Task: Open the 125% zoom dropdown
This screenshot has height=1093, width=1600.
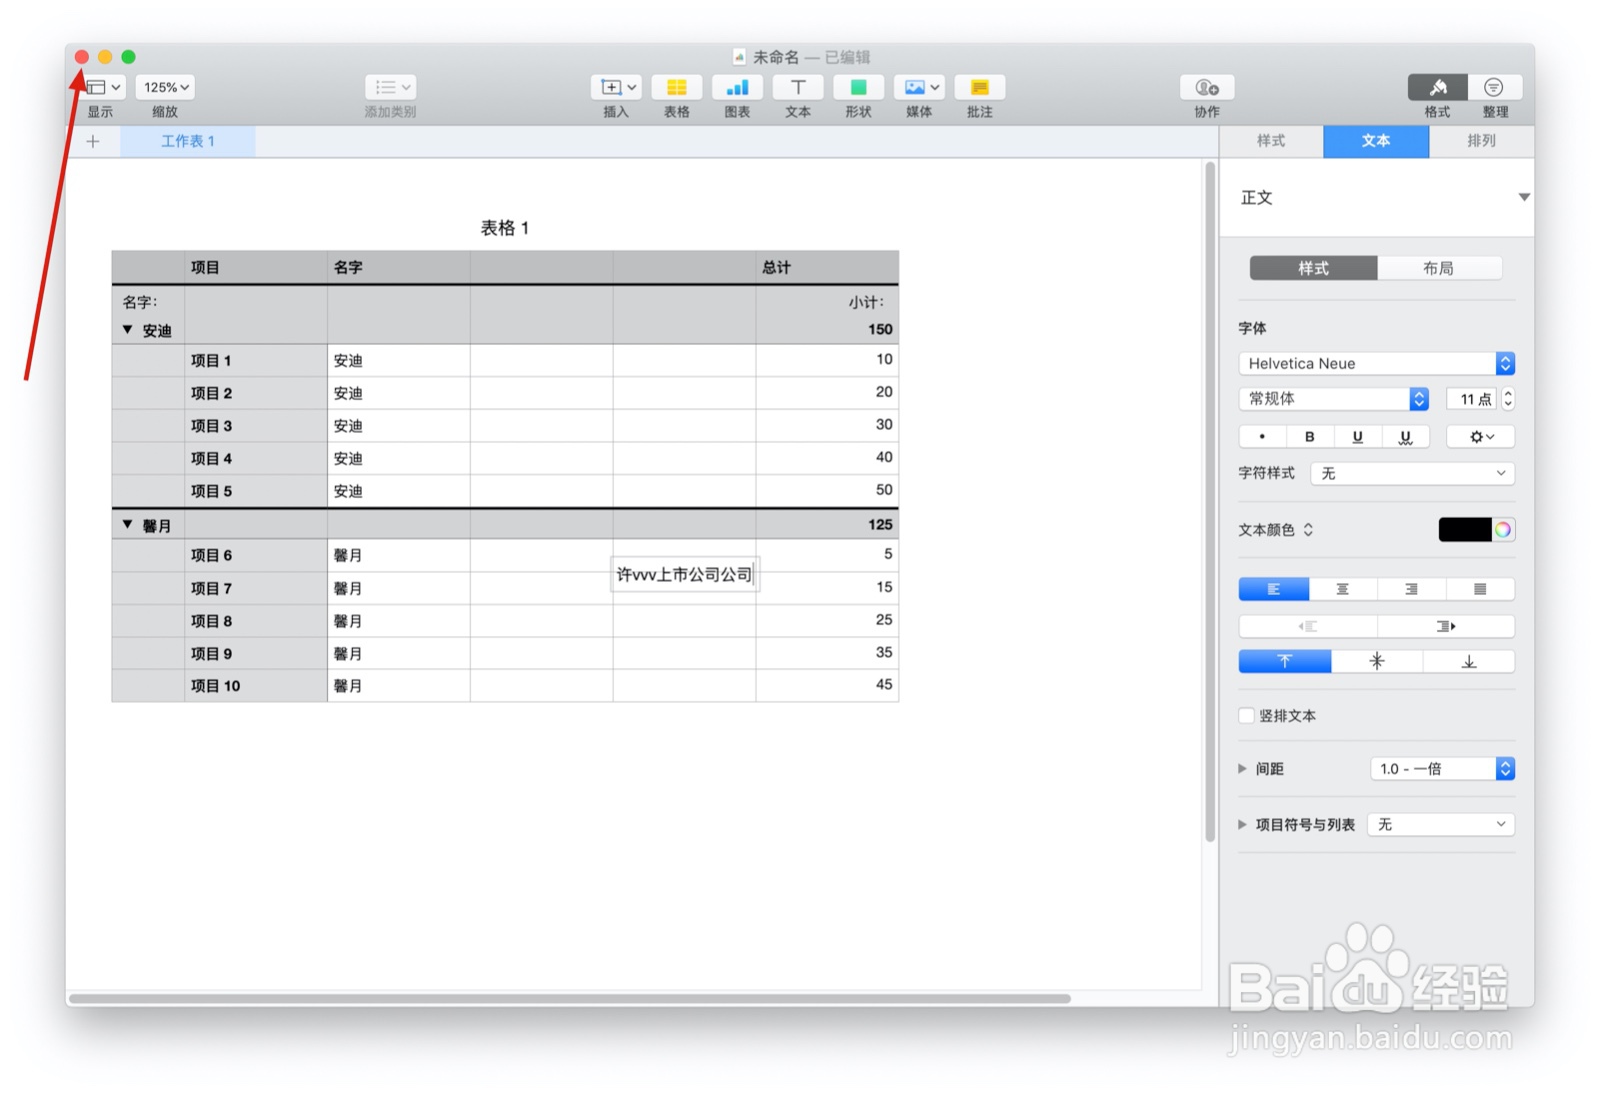Action: point(166,87)
